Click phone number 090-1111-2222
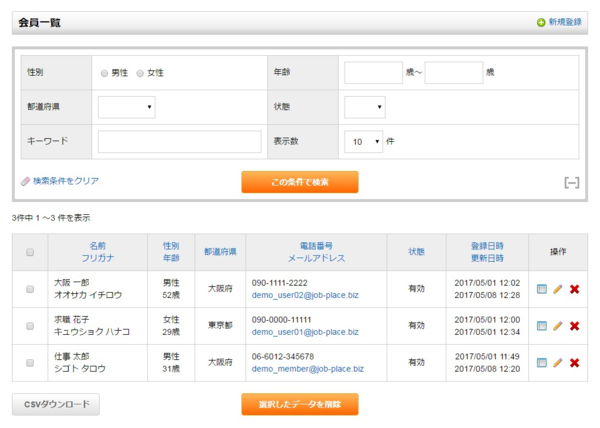600x428 pixels. (279, 283)
